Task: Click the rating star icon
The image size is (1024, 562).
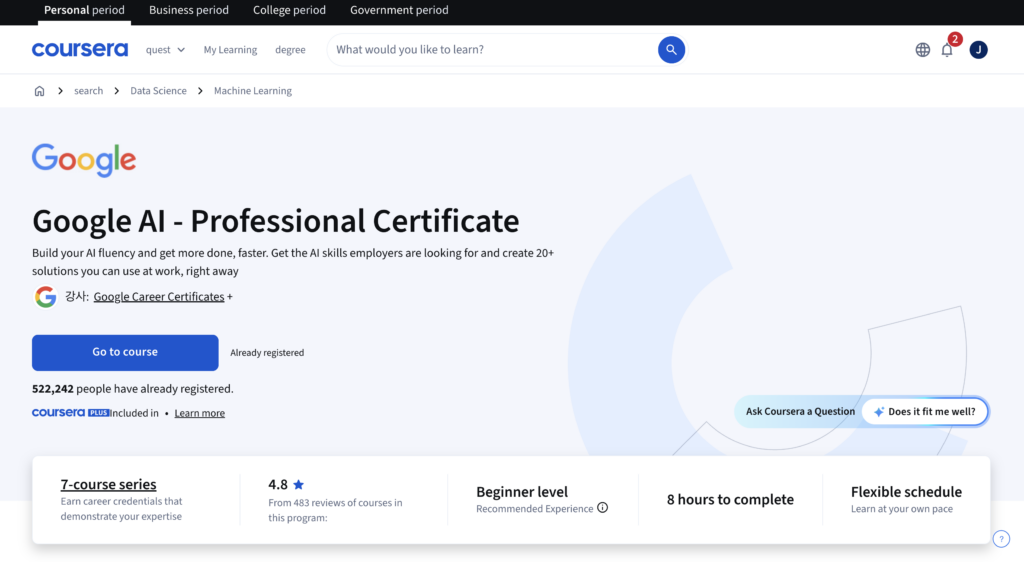Action: [298, 484]
